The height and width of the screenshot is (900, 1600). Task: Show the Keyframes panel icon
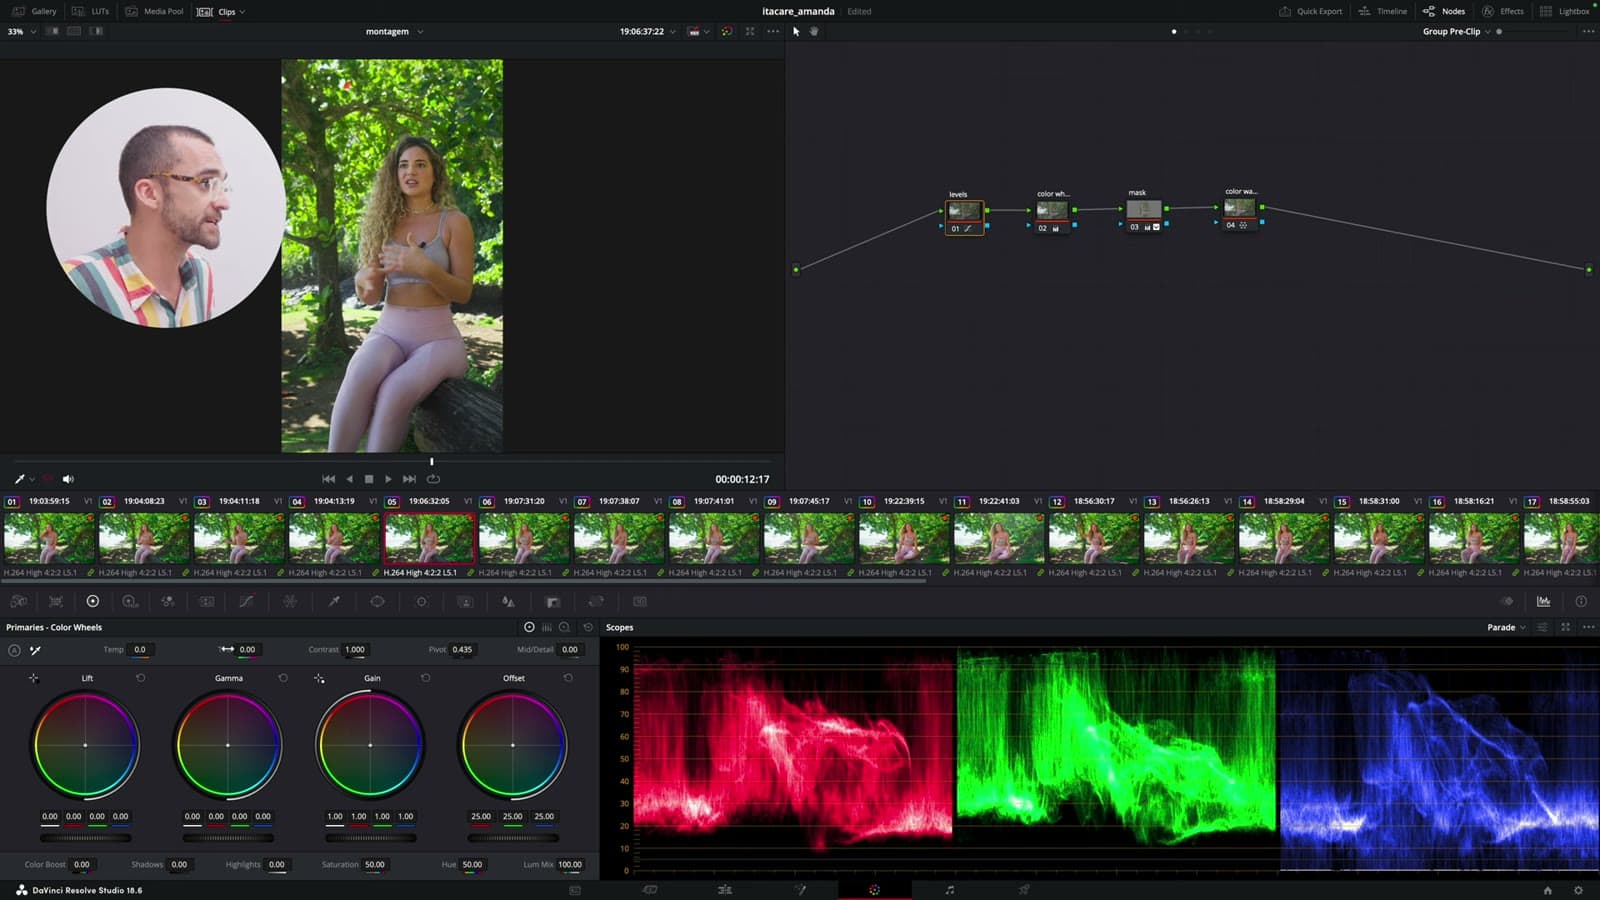1507,601
